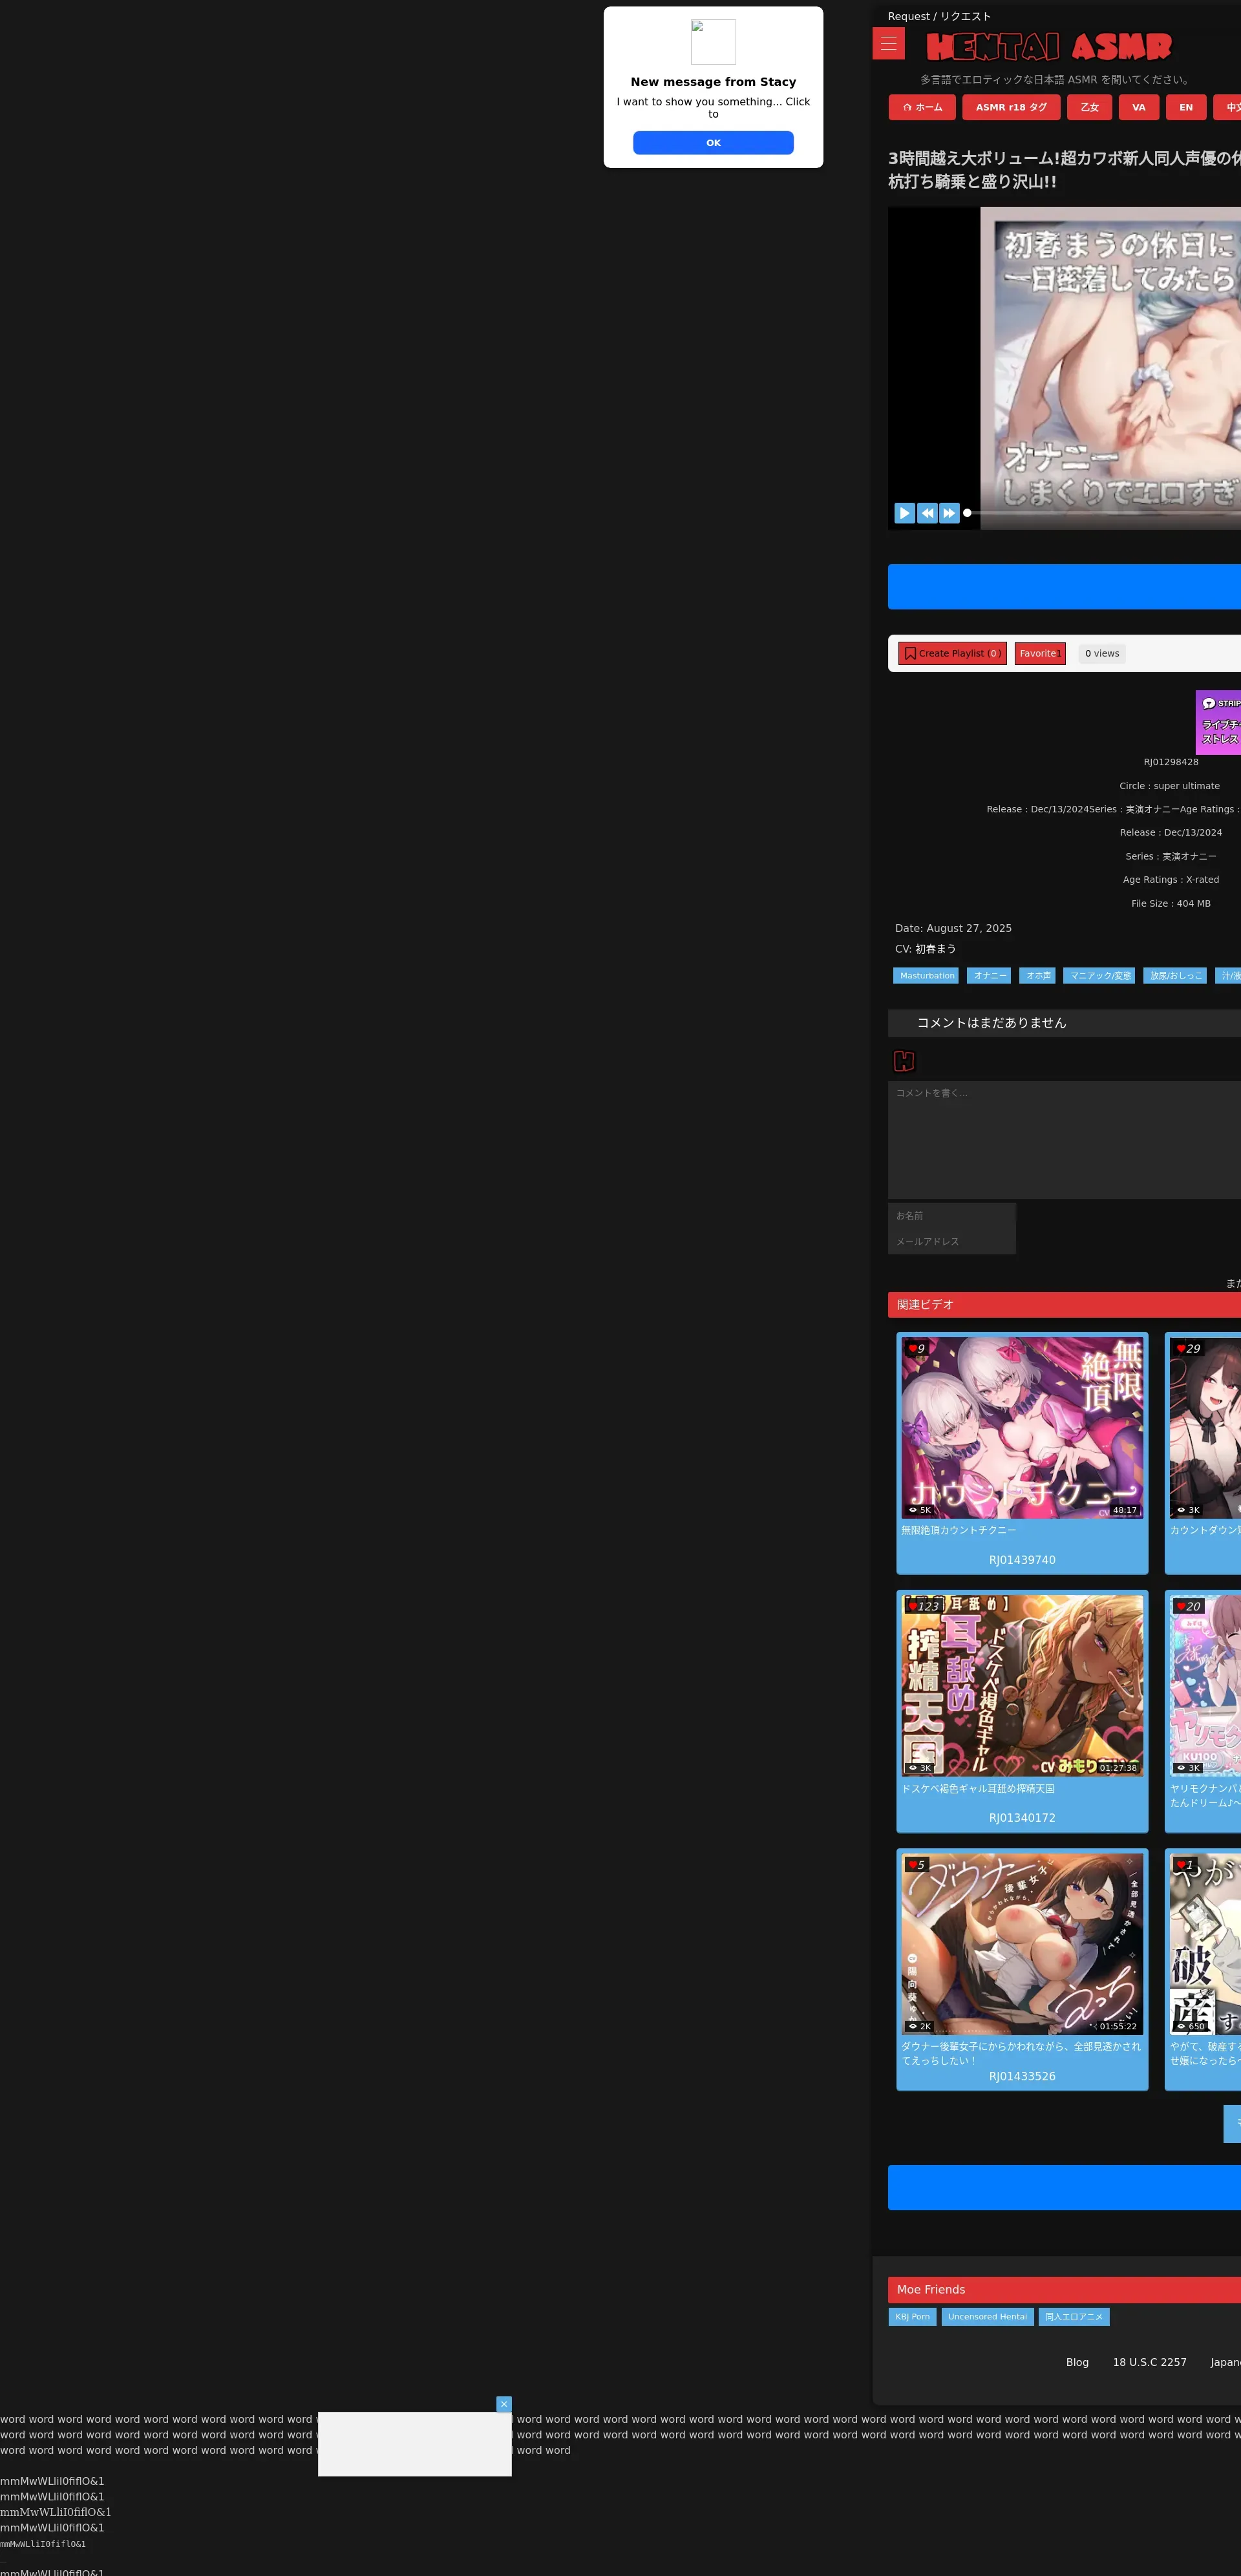
Task: Close the bottom ad with the X button
Action: tap(504, 2404)
